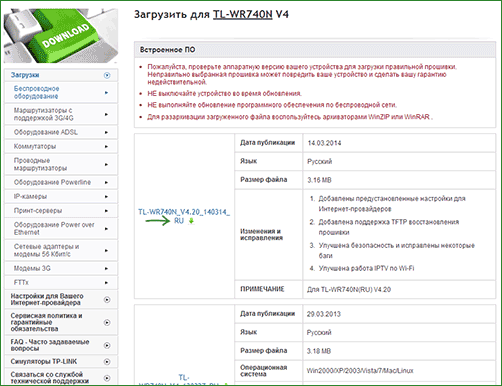The image size is (502, 386).
Task: Open FAQ - Часто задаваемые вопросы
Action: [50, 345]
